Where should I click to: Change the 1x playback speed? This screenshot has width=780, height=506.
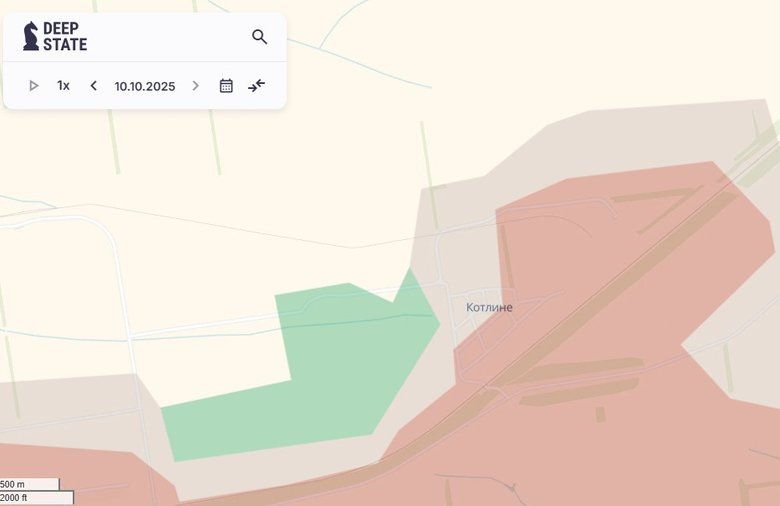[63, 86]
